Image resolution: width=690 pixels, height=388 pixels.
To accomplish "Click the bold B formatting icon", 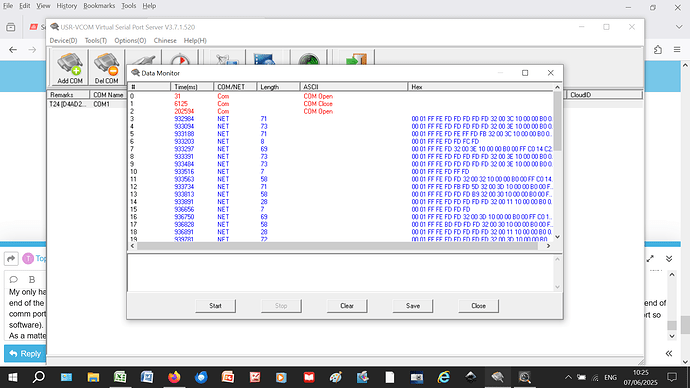I will (32, 279).
